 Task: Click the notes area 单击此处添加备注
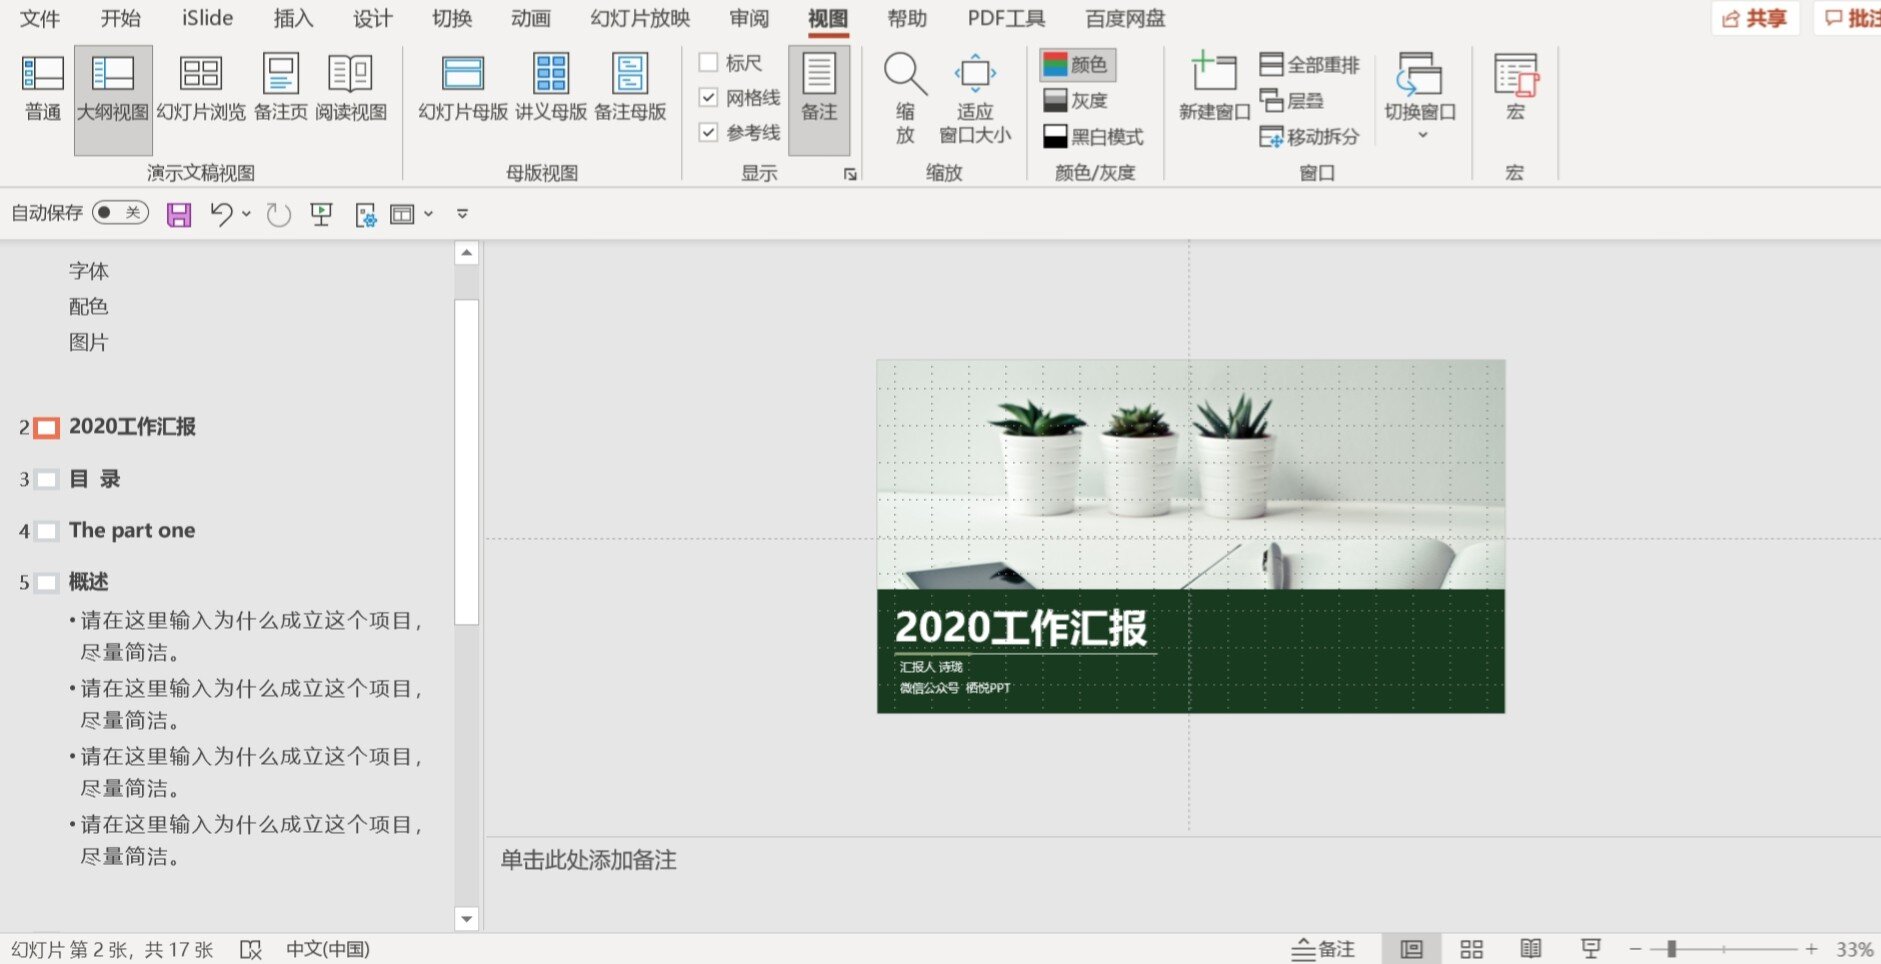click(588, 860)
